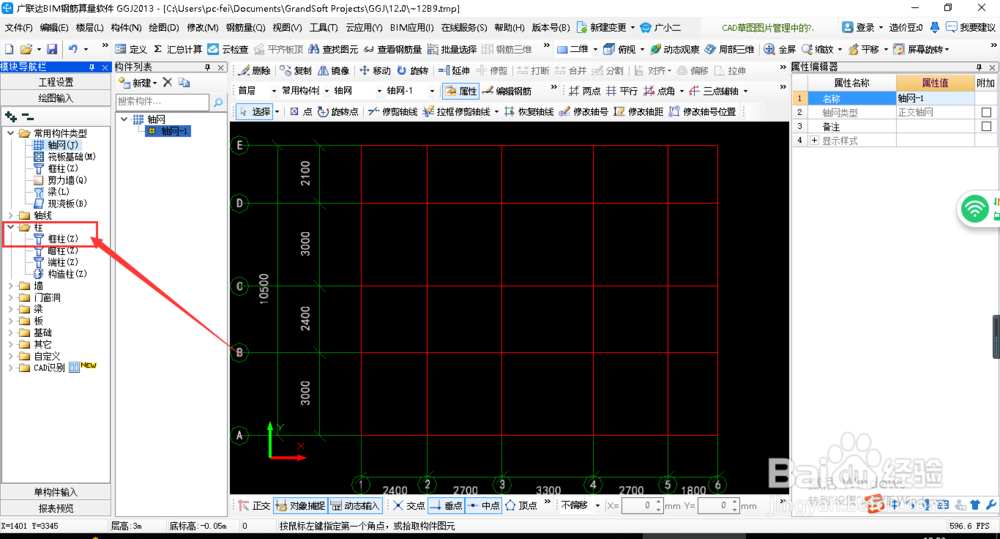
Task: Undo the last action
Action: point(73,49)
